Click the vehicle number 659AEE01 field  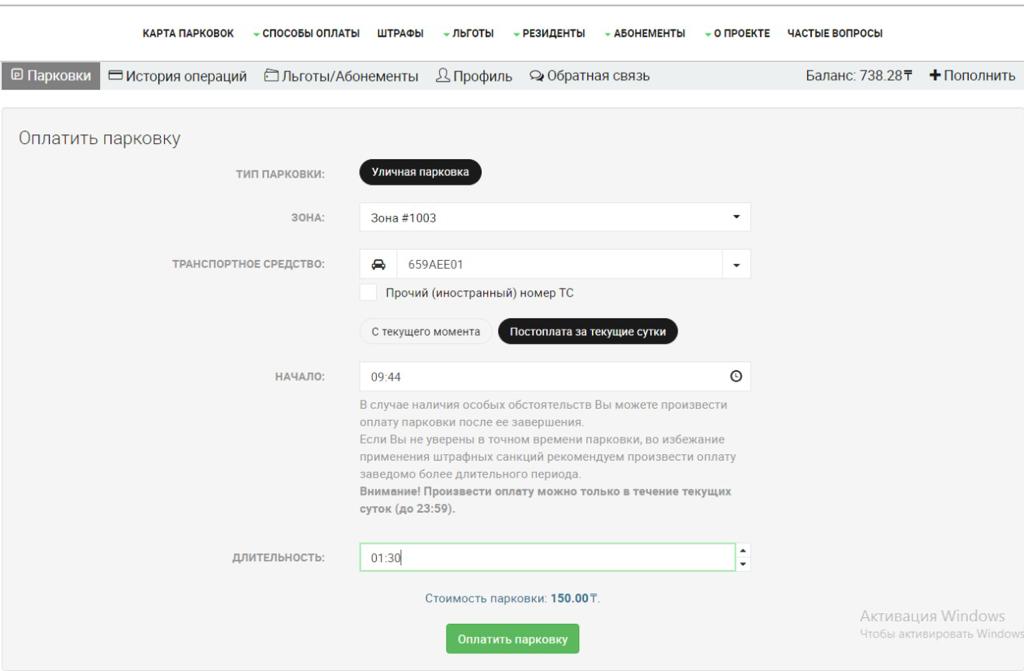(x=559, y=265)
